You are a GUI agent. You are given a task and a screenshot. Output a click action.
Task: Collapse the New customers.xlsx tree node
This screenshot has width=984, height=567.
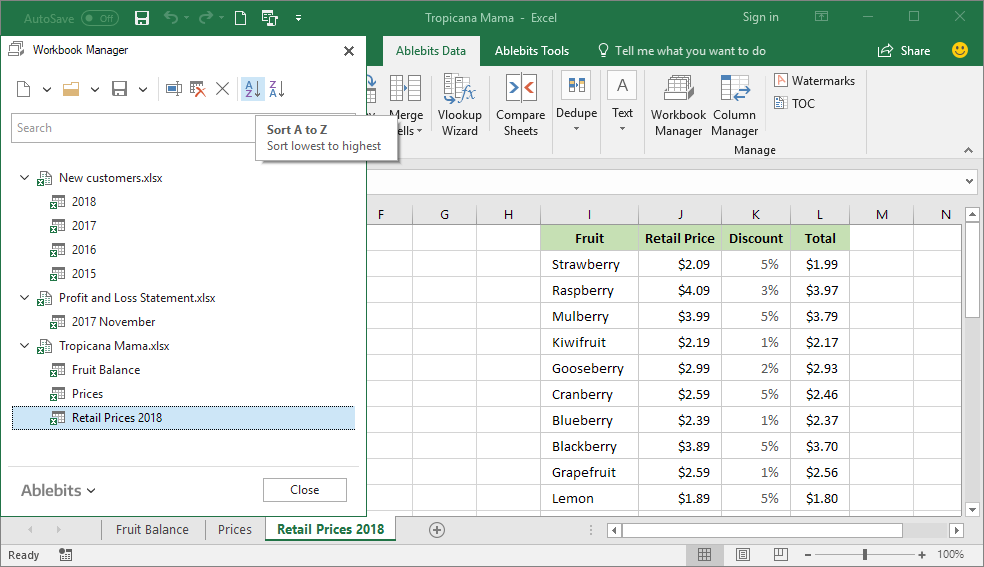click(24, 178)
